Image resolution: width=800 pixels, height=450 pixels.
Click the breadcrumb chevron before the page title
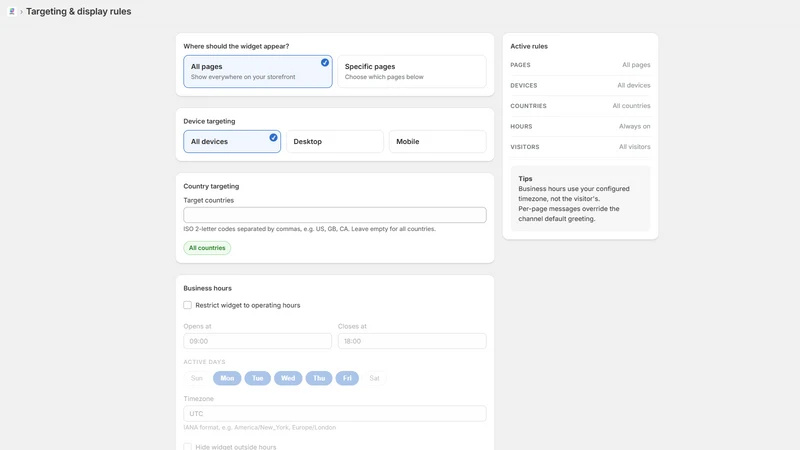coord(21,12)
